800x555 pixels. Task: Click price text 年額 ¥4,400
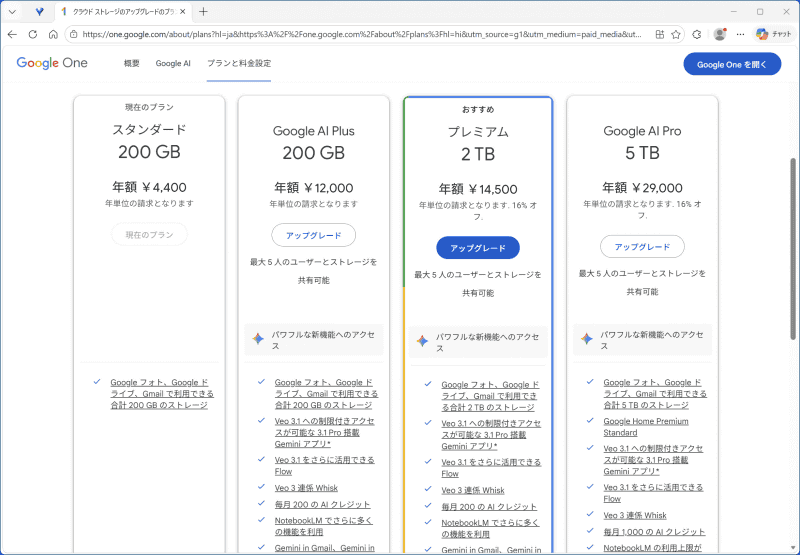(x=149, y=187)
